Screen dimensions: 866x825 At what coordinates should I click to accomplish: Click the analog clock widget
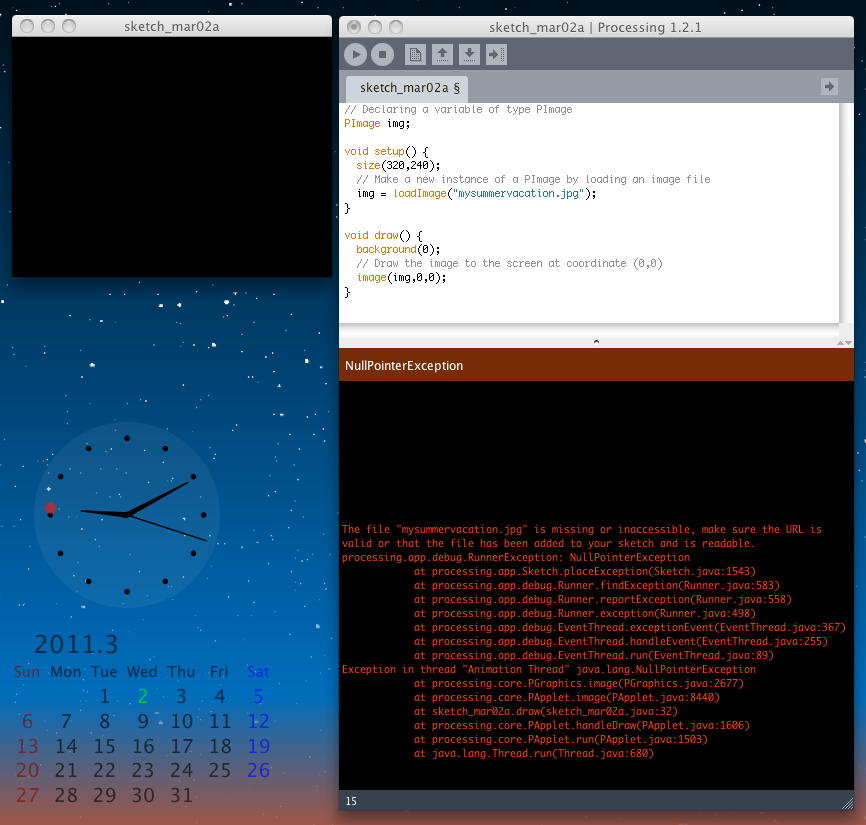point(127,515)
